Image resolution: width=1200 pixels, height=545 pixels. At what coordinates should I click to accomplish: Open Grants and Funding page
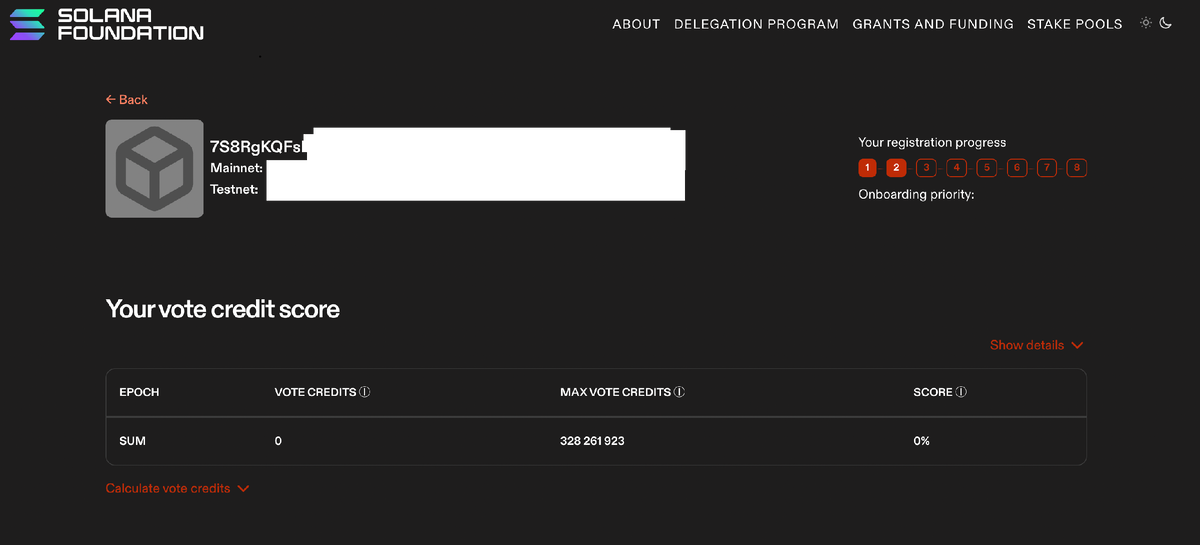[x=933, y=24]
